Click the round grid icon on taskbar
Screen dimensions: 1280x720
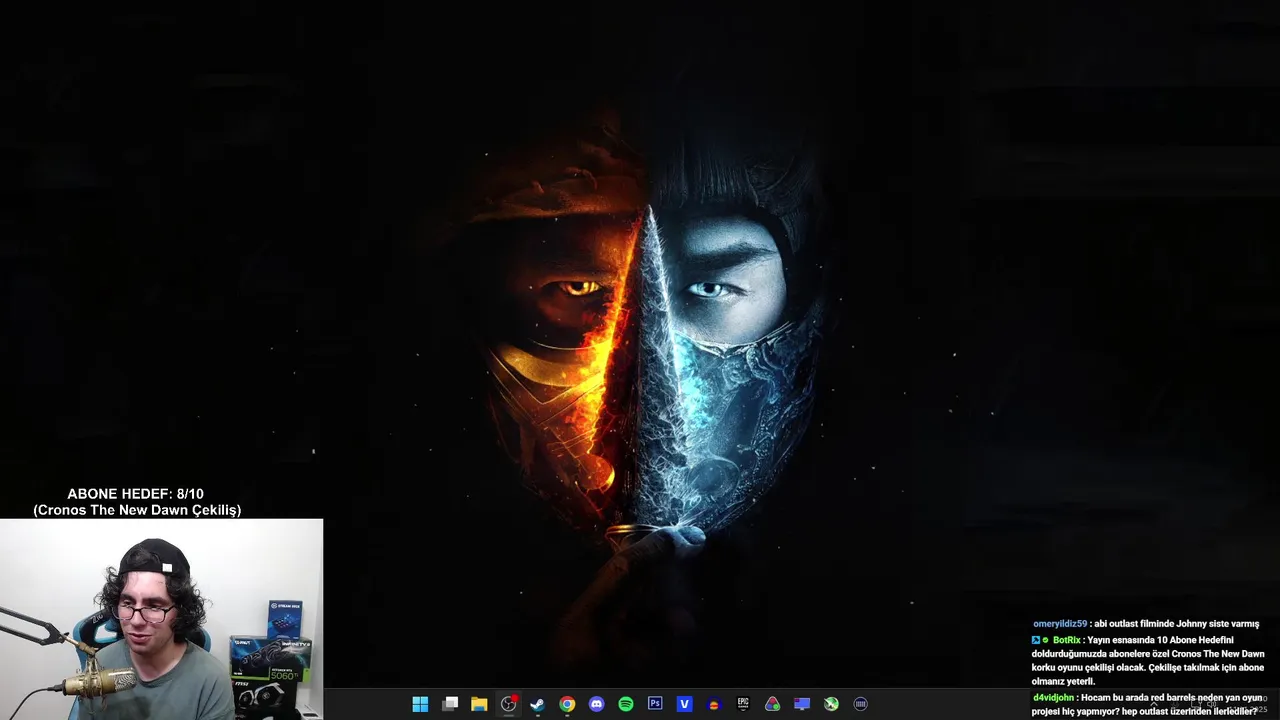pos(860,704)
